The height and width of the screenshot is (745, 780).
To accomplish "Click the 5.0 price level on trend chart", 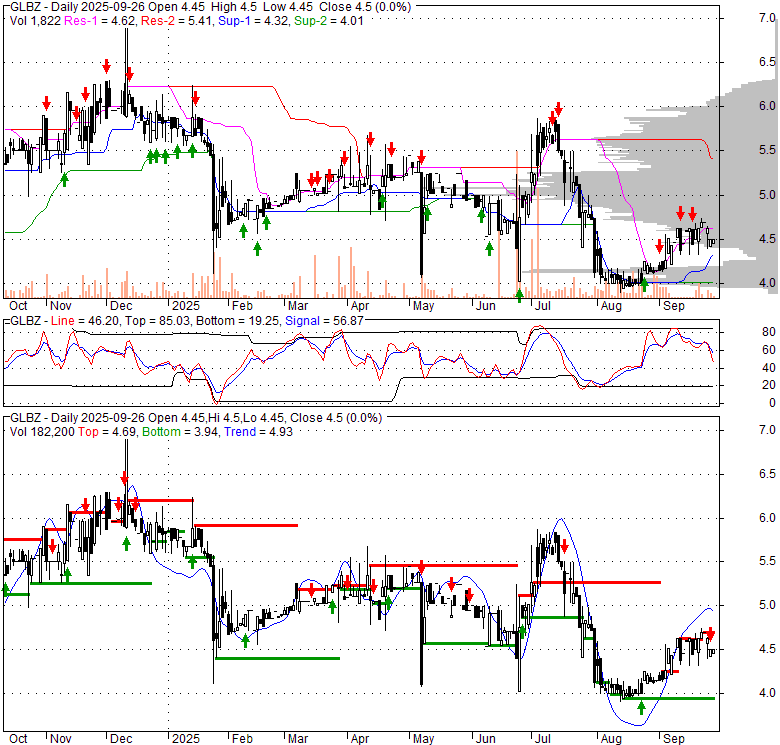I will tap(767, 605).
